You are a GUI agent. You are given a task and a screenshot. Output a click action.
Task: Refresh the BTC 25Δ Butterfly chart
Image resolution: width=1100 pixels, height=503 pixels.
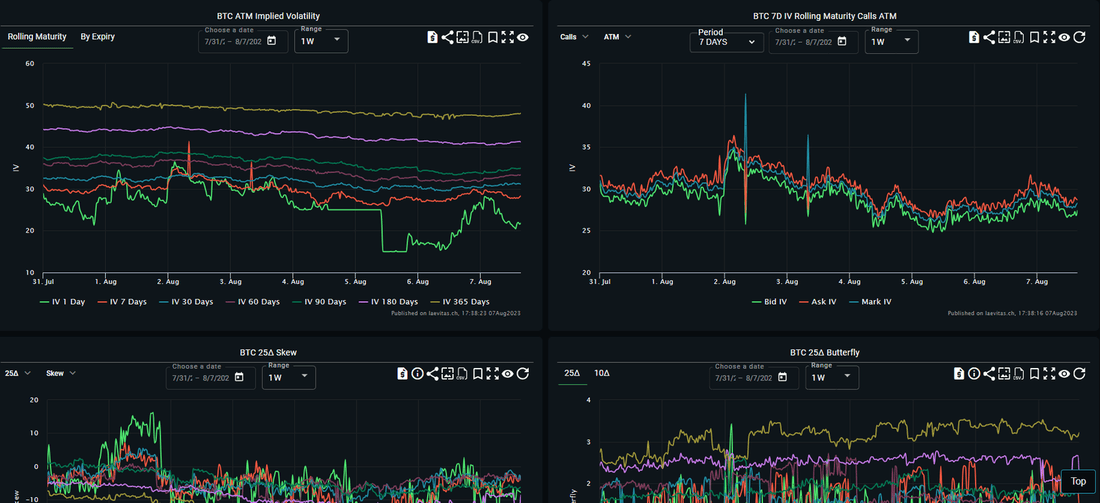(x=1080, y=374)
